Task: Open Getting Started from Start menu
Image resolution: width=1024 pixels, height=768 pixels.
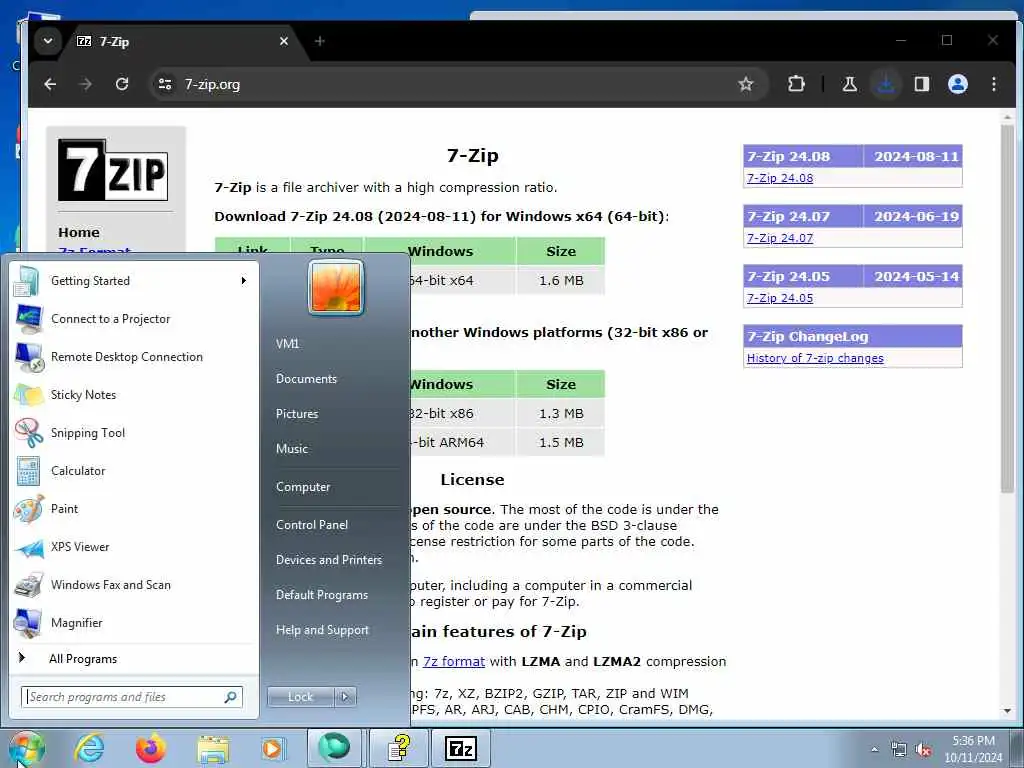Action: 133,281
